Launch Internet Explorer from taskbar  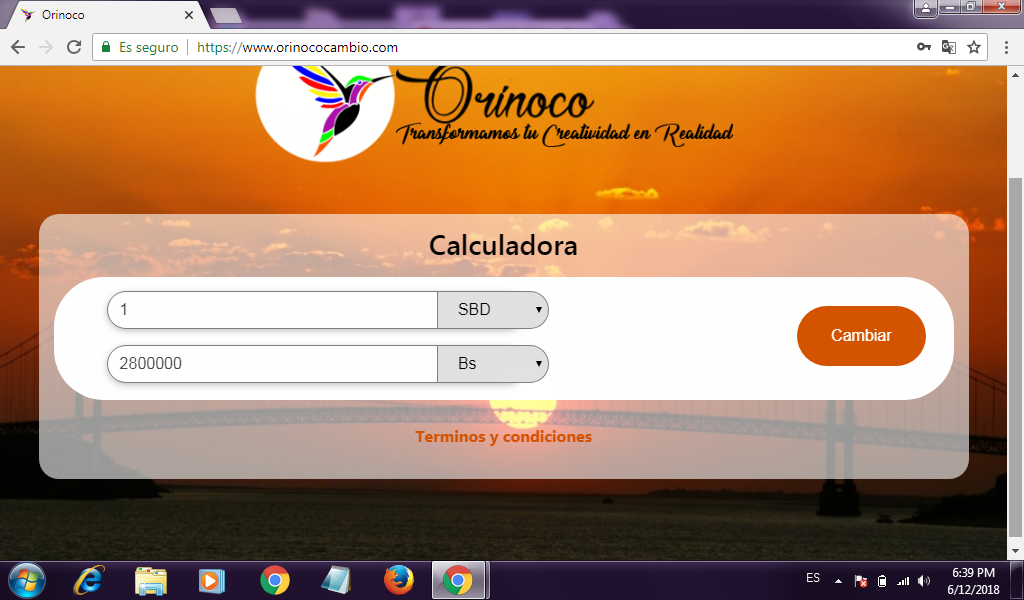click(89, 580)
